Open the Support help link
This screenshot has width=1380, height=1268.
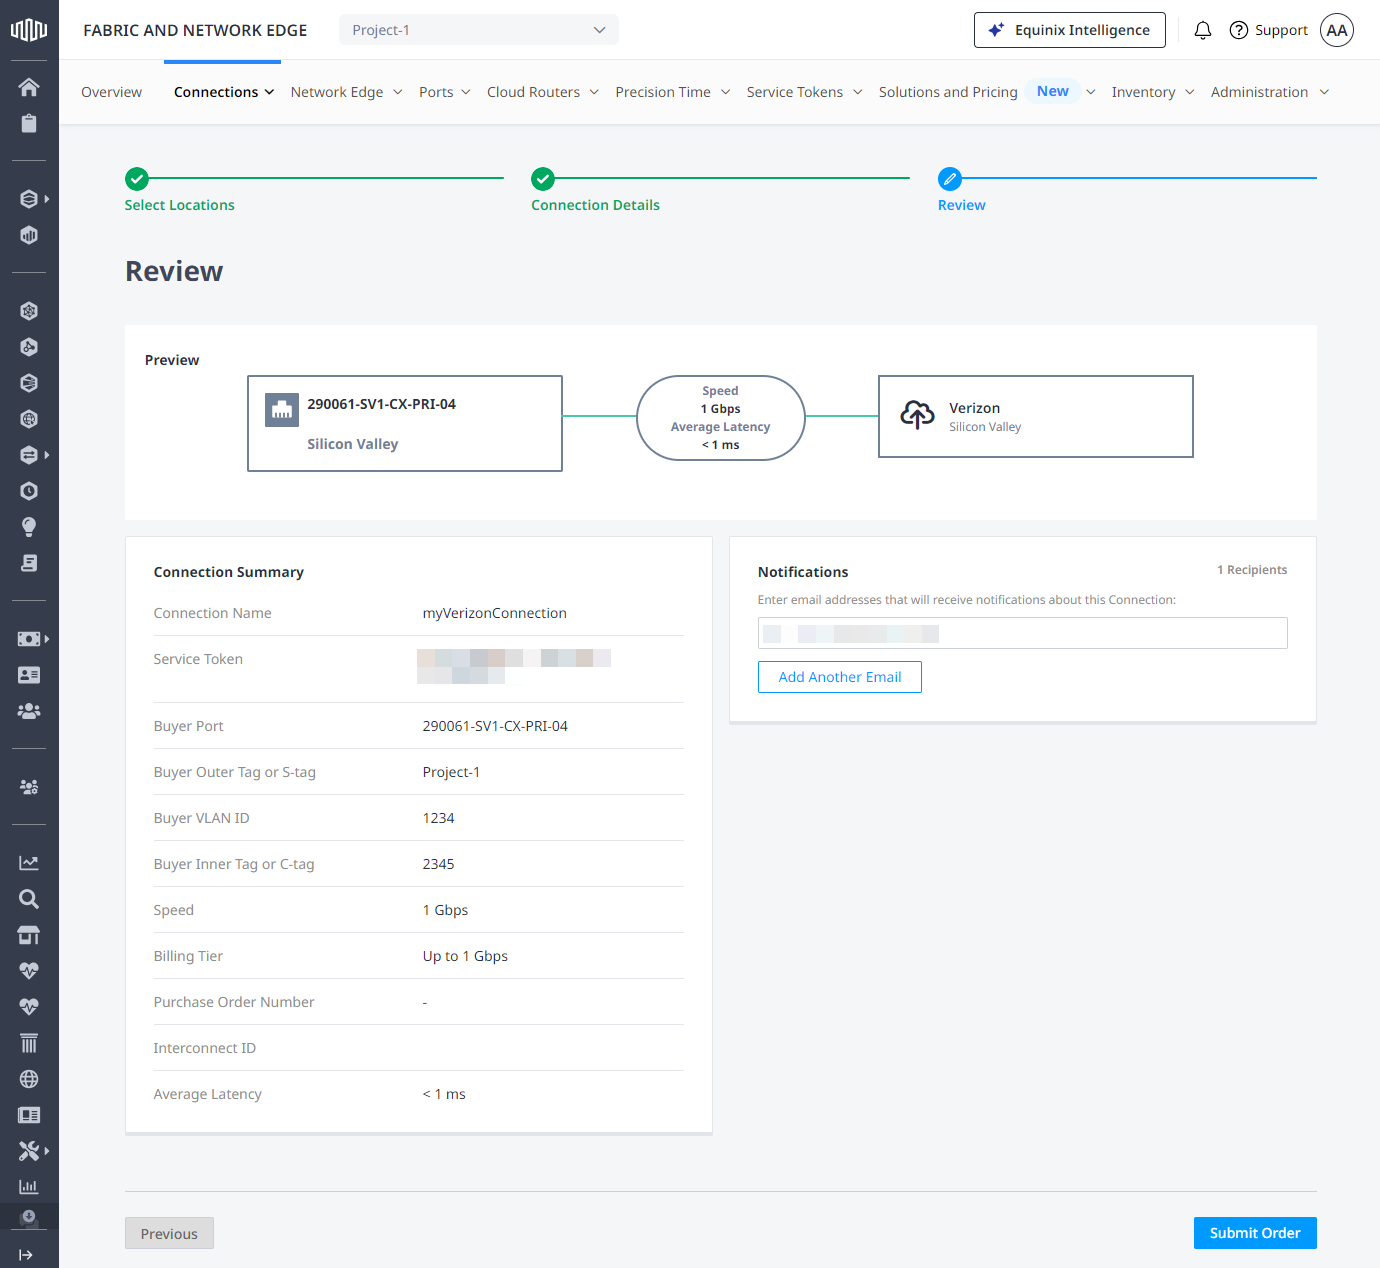[1268, 30]
